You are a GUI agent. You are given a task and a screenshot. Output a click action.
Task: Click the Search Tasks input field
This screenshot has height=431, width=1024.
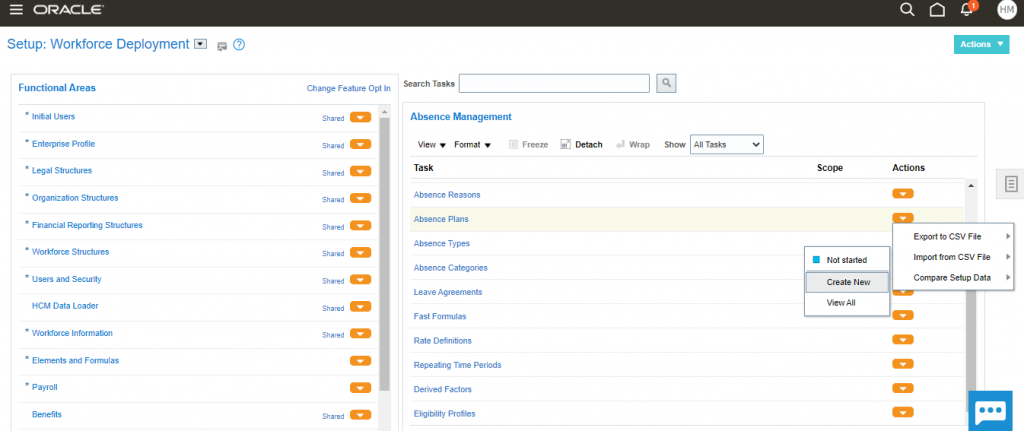(554, 84)
